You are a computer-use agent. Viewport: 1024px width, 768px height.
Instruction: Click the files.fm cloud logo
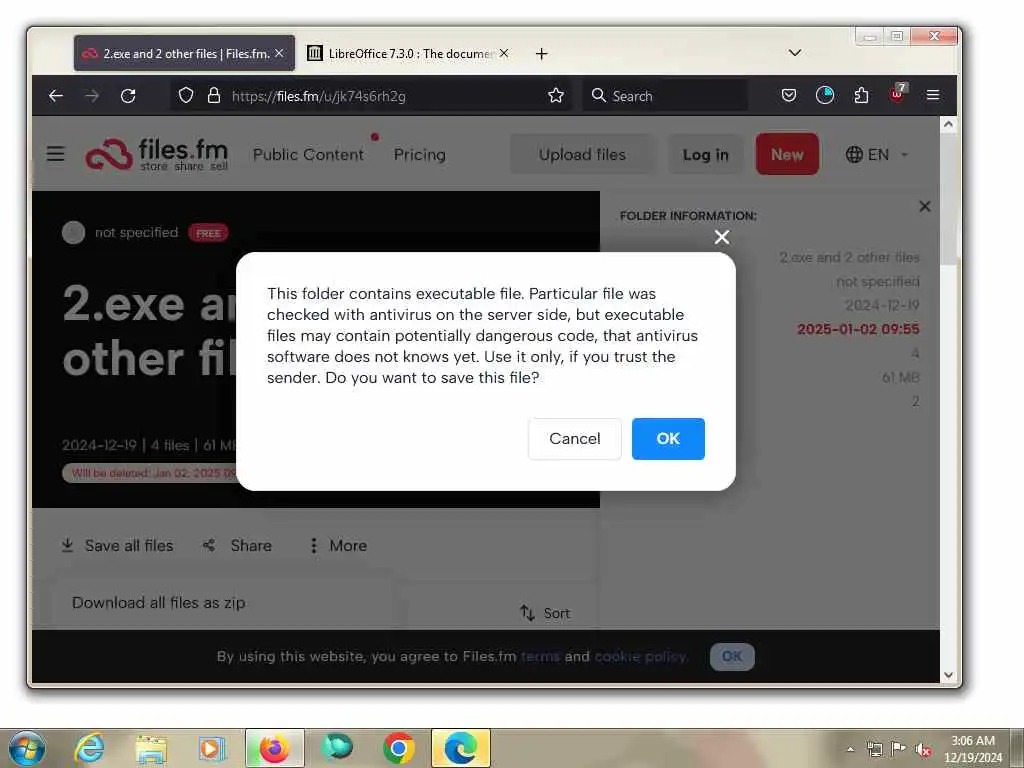tap(157, 155)
